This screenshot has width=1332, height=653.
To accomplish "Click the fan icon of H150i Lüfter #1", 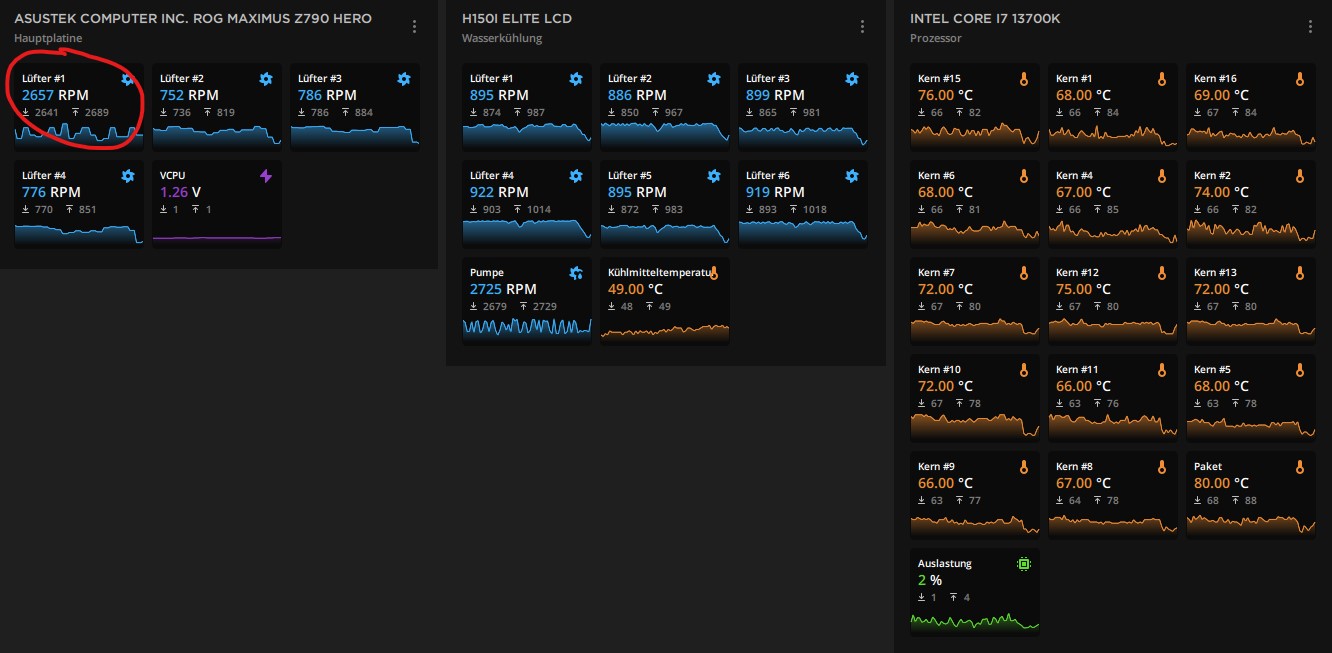I will point(576,79).
